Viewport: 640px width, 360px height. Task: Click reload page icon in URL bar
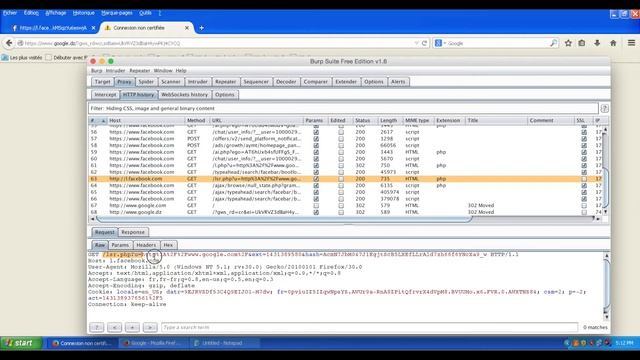click(424, 43)
